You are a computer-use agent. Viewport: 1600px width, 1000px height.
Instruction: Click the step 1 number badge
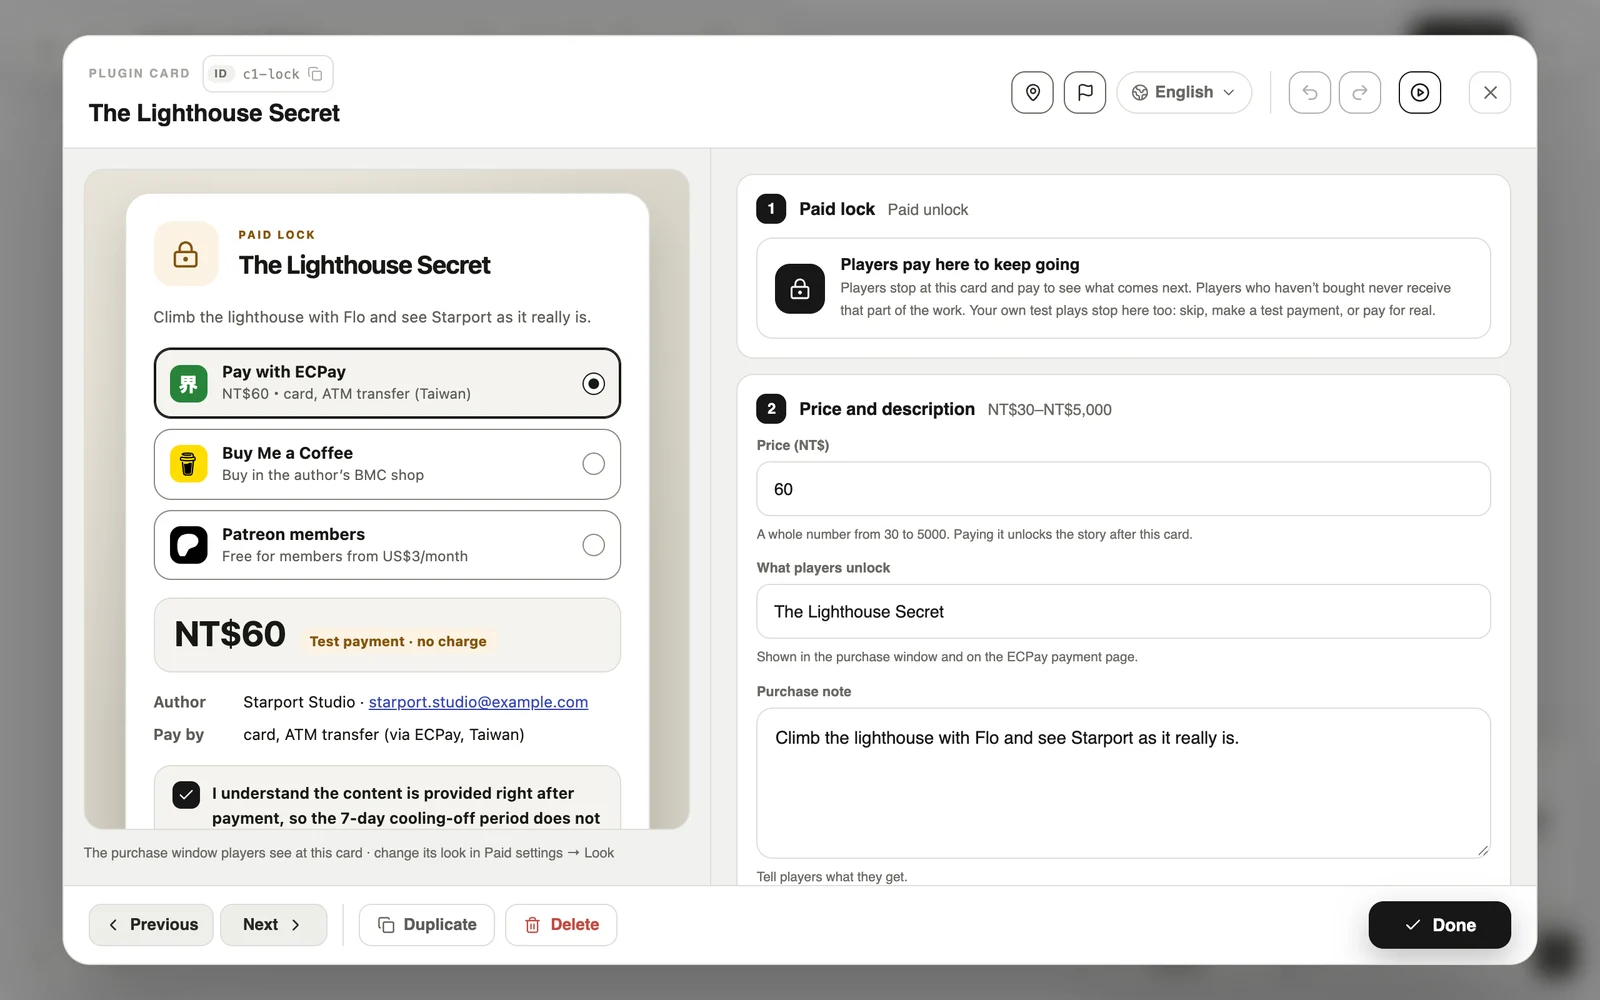pyautogui.click(x=771, y=209)
